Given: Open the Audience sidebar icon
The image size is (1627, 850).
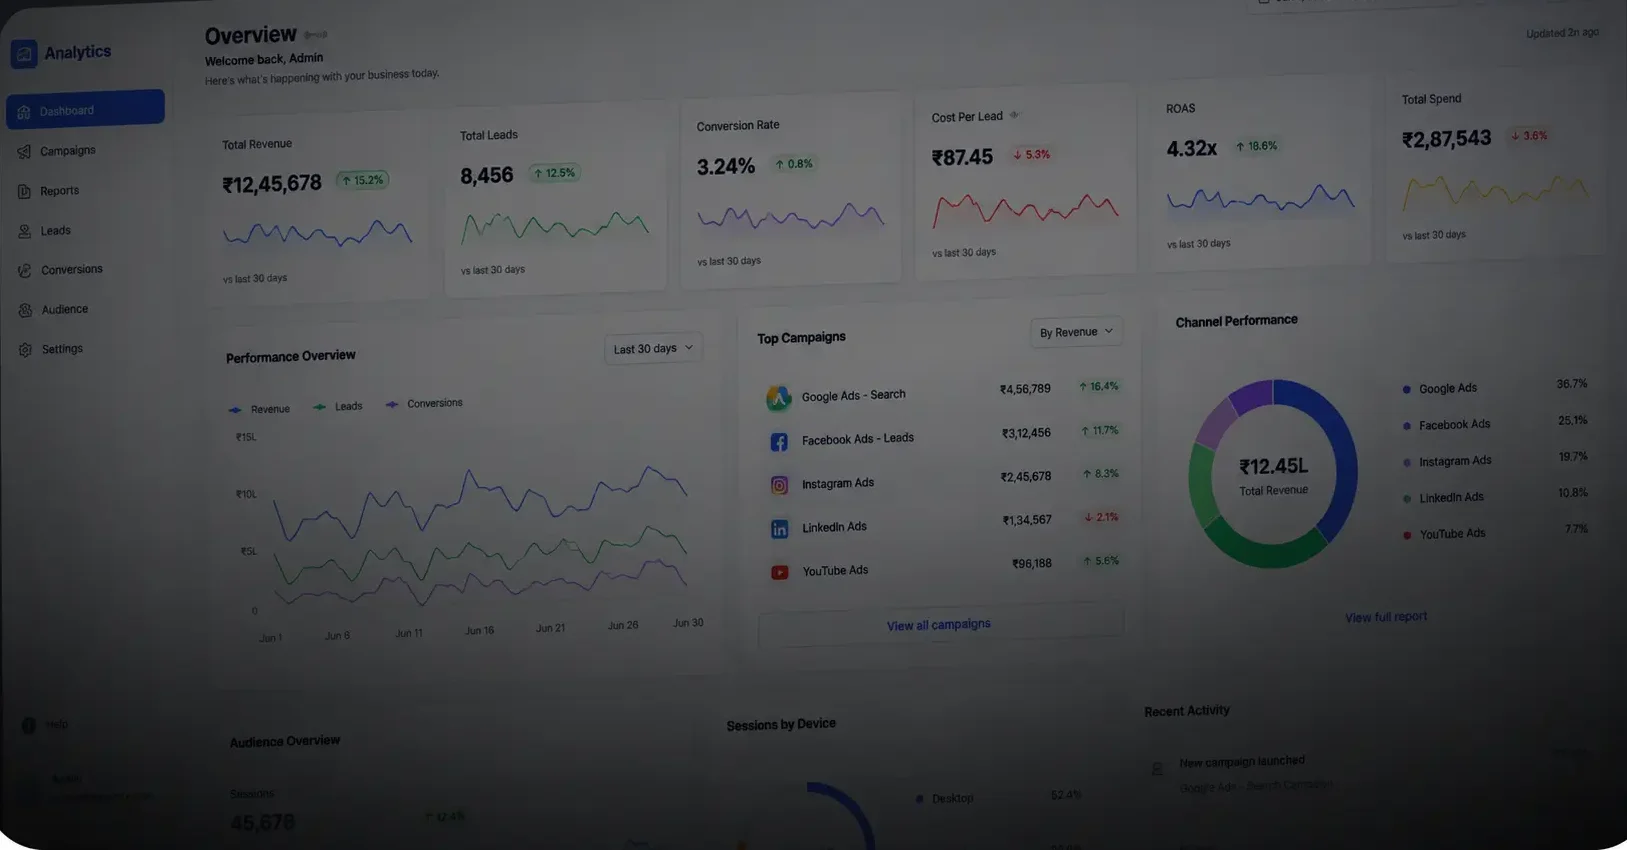Looking at the screenshot, I should point(26,310).
